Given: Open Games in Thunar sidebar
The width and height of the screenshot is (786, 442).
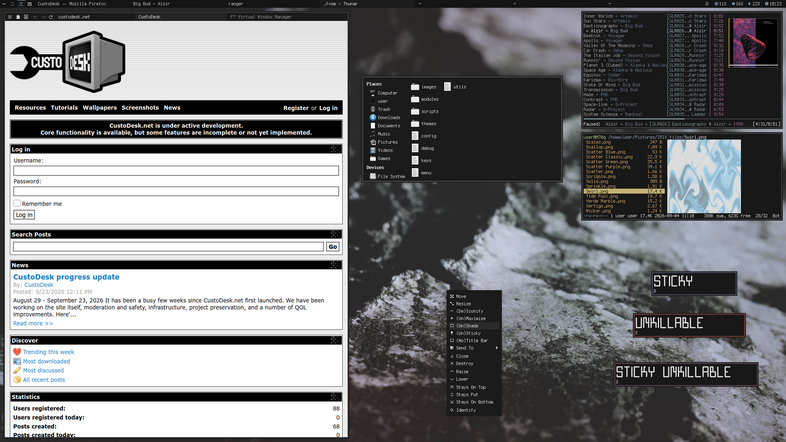Looking at the screenshot, I should coord(380,158).
